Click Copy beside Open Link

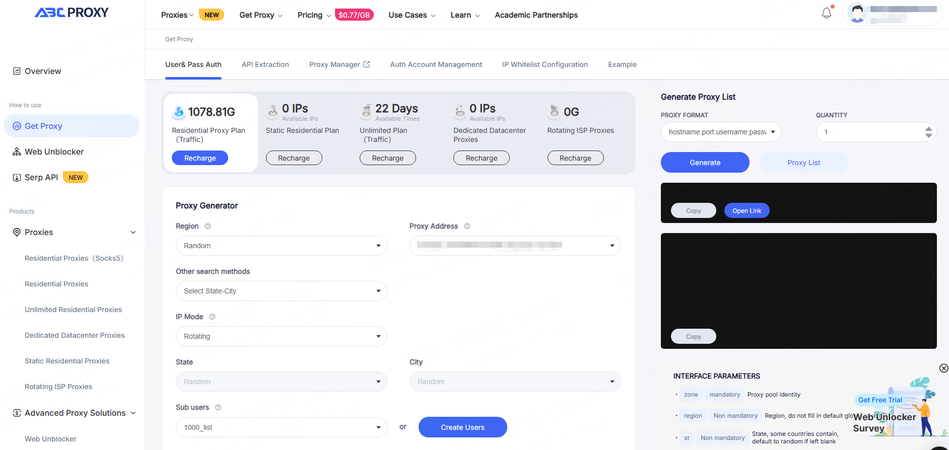pos(694,210)
